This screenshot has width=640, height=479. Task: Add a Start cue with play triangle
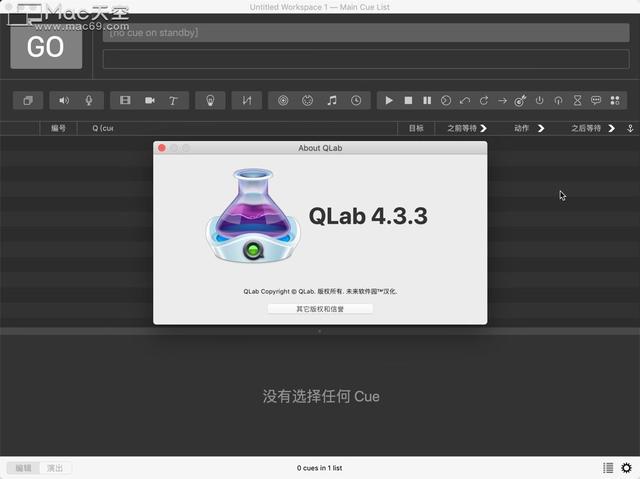389,100
